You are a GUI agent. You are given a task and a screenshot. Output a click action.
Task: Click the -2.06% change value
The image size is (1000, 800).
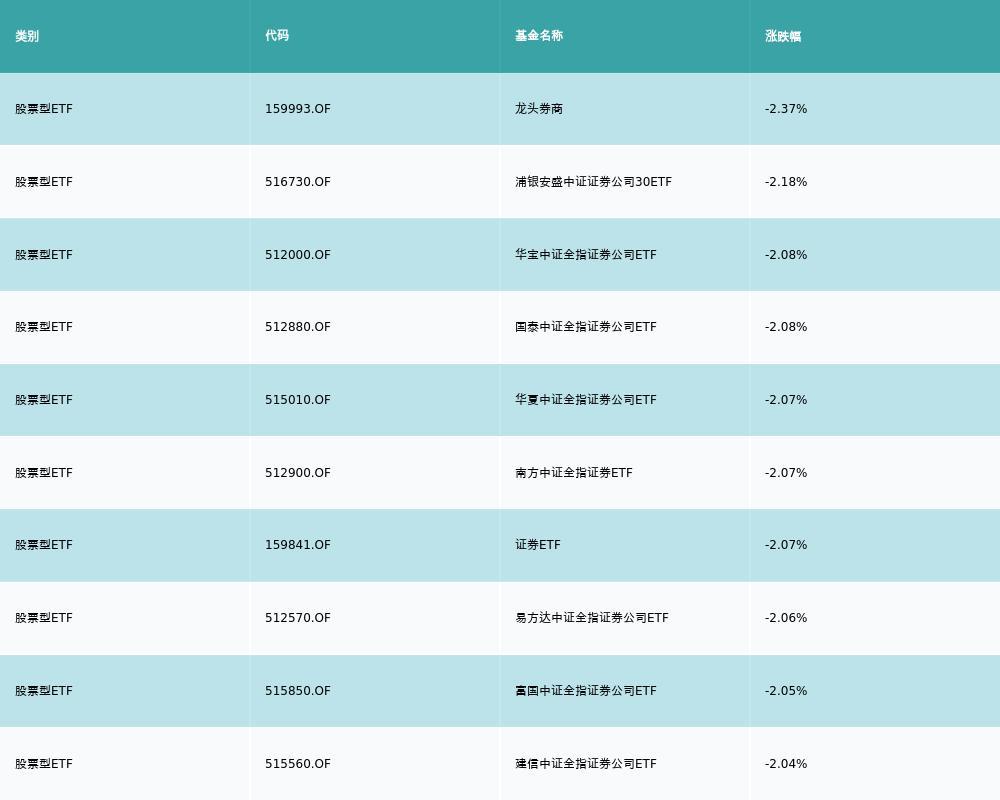[786, 618]
